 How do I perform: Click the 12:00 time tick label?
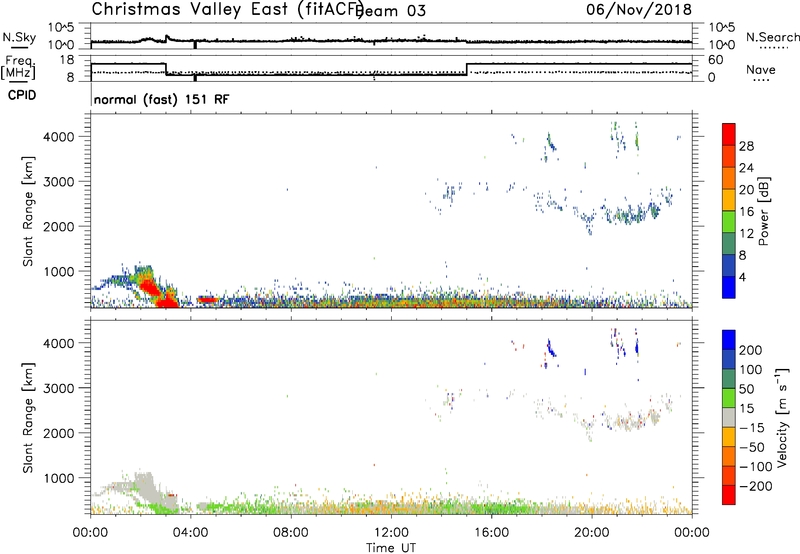[391, 533]
